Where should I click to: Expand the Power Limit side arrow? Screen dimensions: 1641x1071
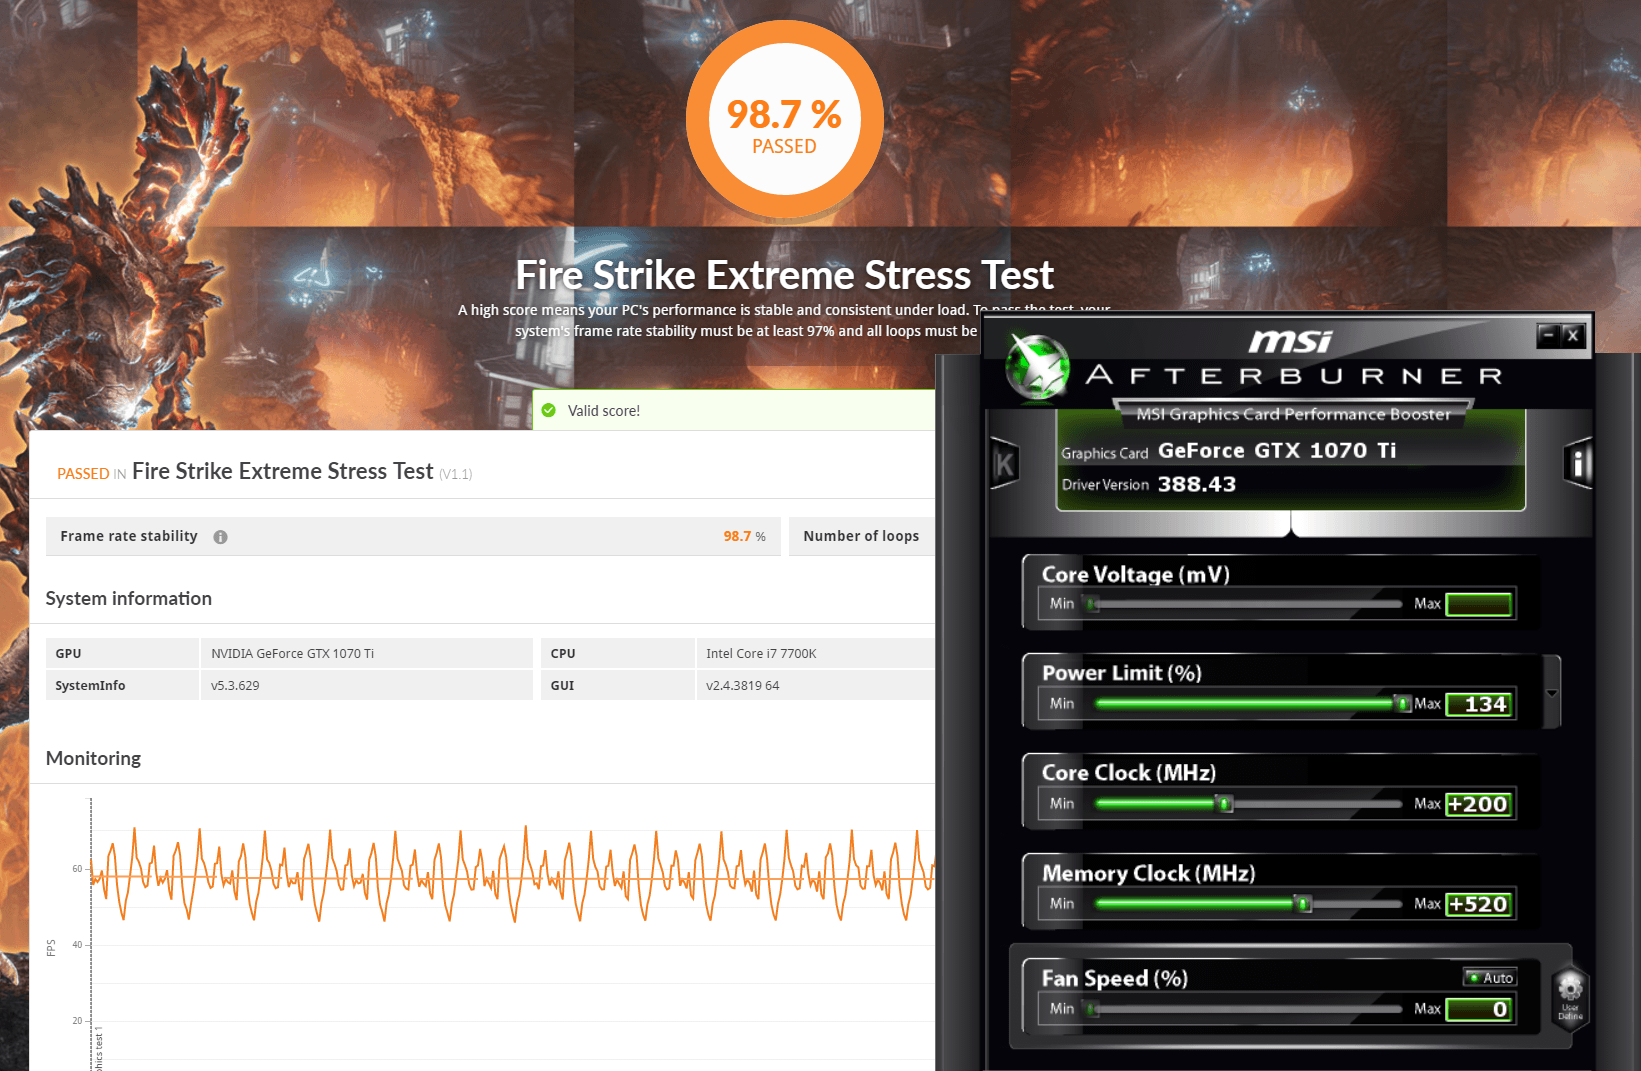tap(1552, 692)
